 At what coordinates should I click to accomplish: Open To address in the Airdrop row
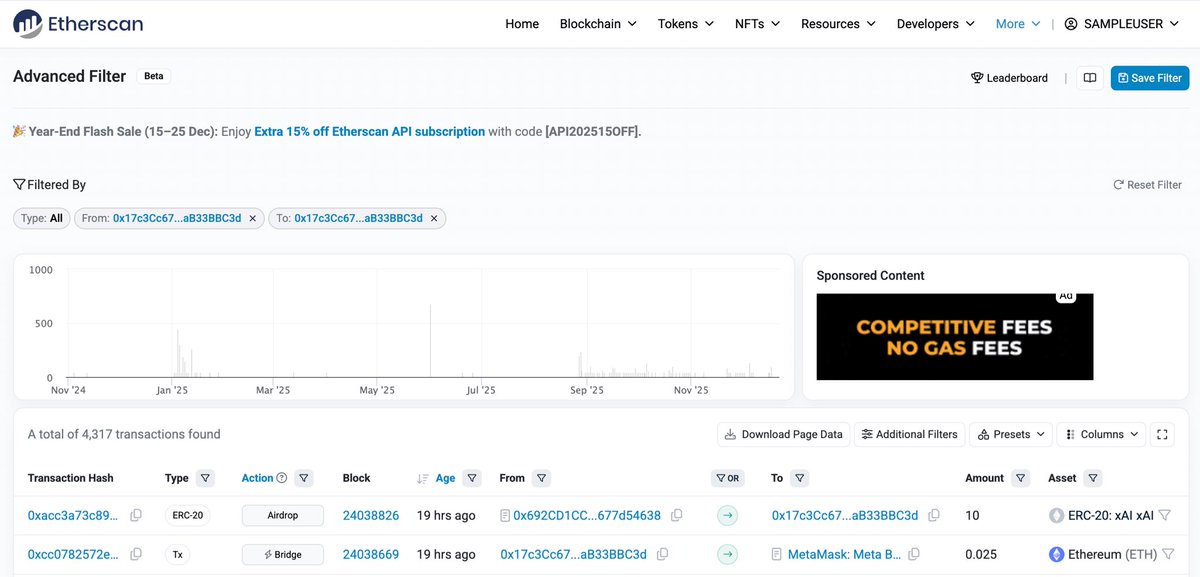coord(845,515)
